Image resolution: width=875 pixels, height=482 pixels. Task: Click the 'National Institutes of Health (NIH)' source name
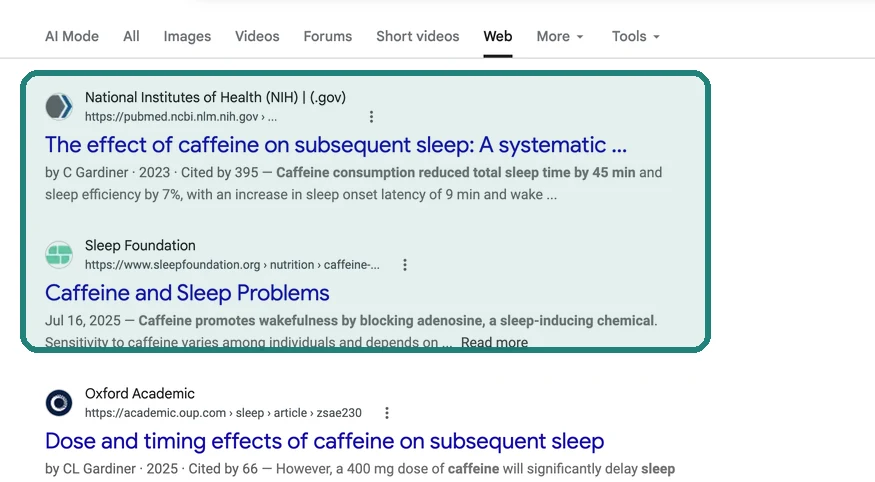[x=215, y=97]
